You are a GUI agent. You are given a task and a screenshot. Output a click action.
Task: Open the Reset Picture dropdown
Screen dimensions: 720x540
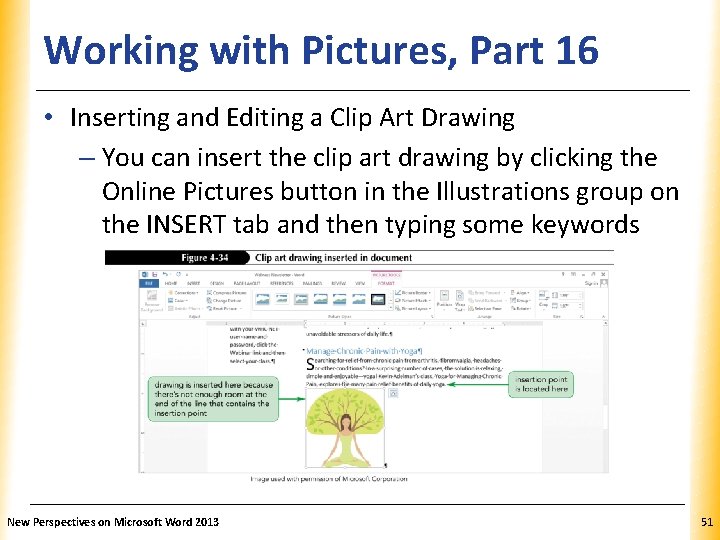coord(225,309)
